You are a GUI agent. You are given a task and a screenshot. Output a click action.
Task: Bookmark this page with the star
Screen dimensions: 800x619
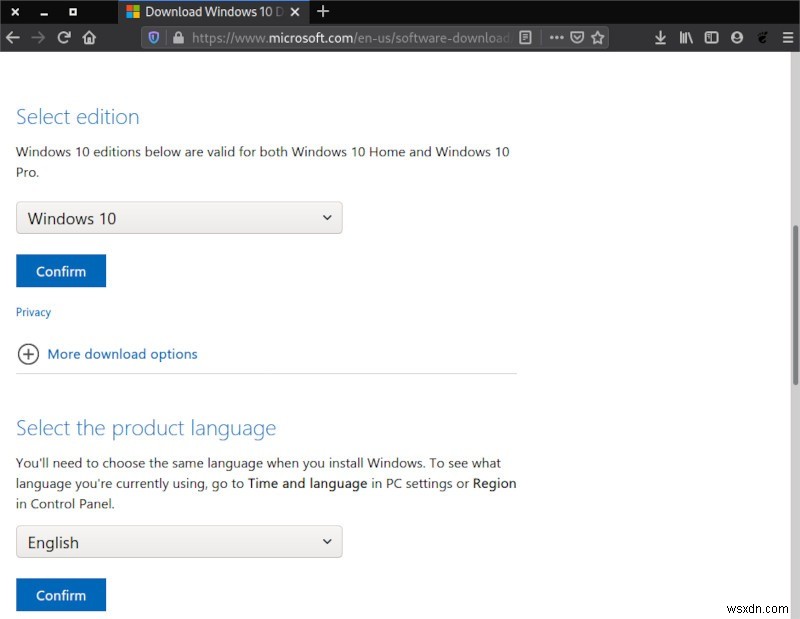597,37
